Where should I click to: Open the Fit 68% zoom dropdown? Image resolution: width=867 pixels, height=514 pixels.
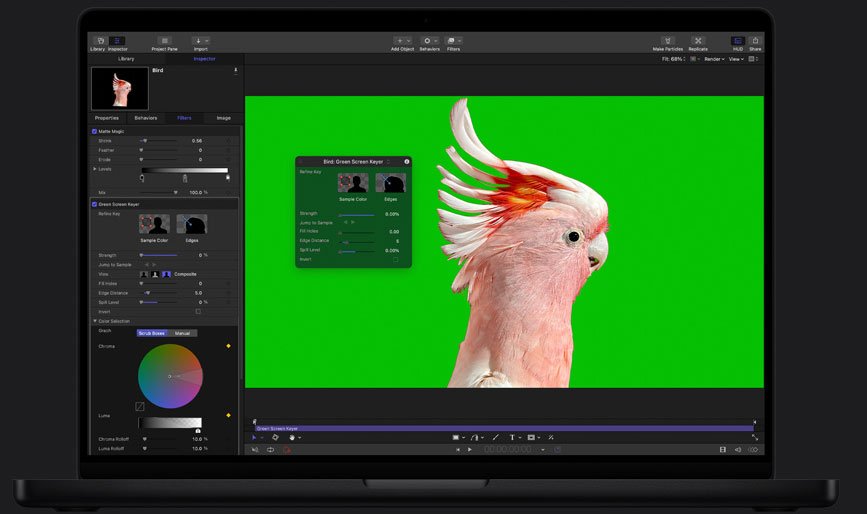click(x=673, y=59)
